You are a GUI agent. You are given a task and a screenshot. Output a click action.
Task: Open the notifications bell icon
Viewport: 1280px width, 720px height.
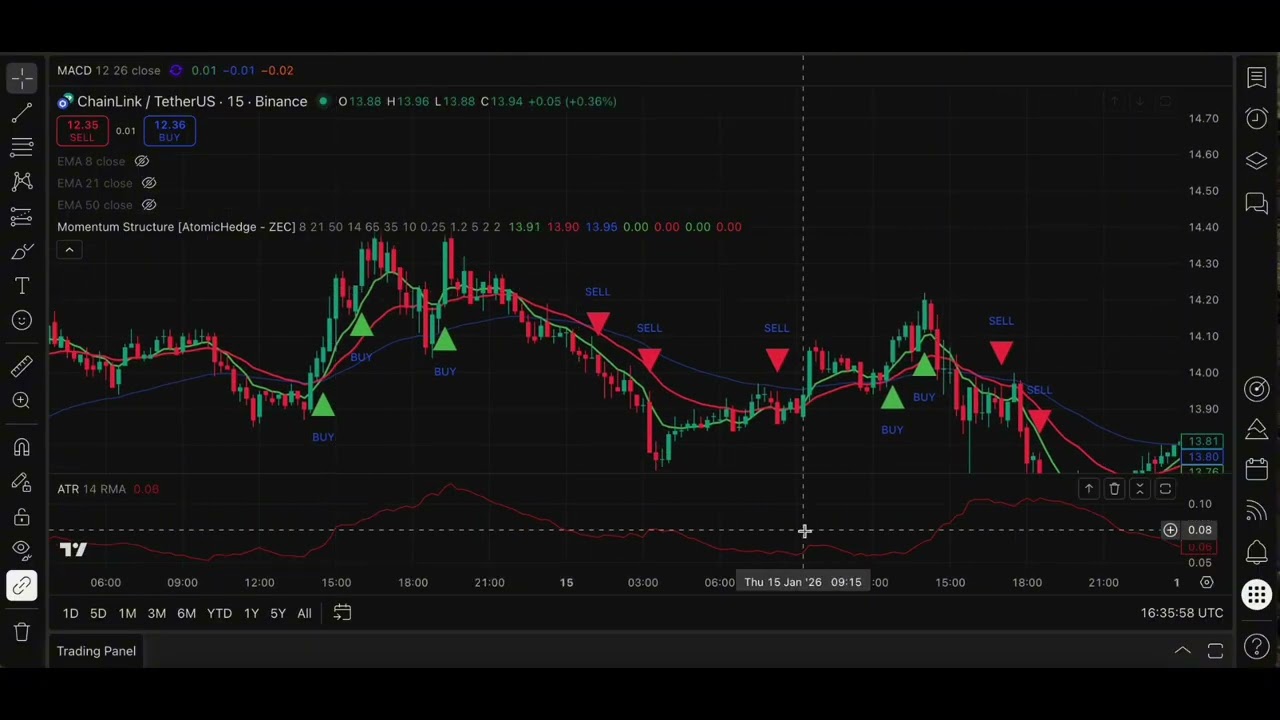coord(1257,552)
